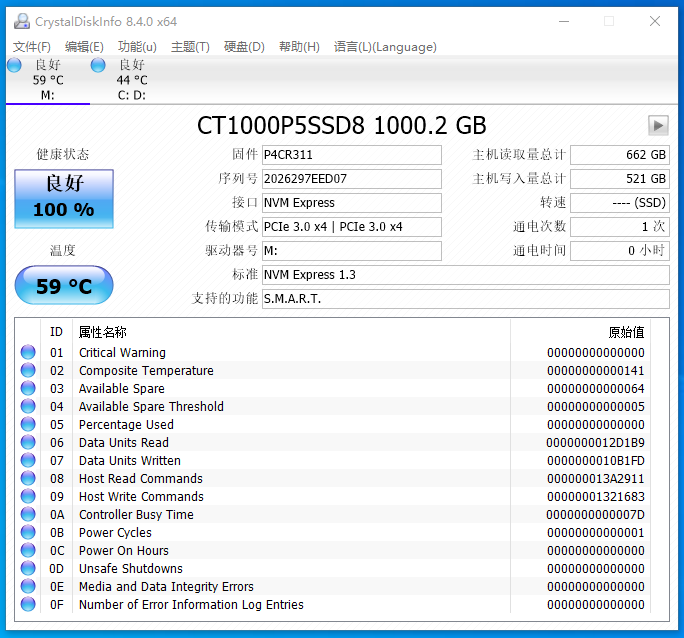Click the firmware field P4CR311
684x638 pixels.
[x=350, y=155]
